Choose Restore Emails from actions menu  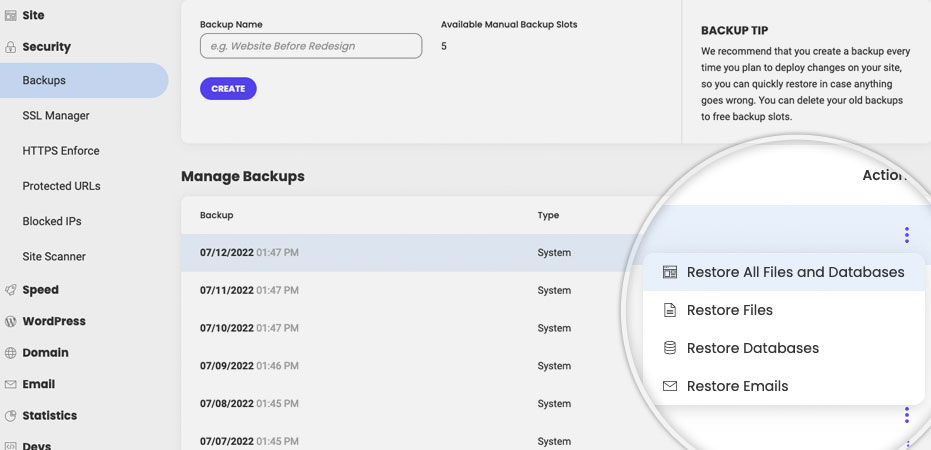(784, 386)
